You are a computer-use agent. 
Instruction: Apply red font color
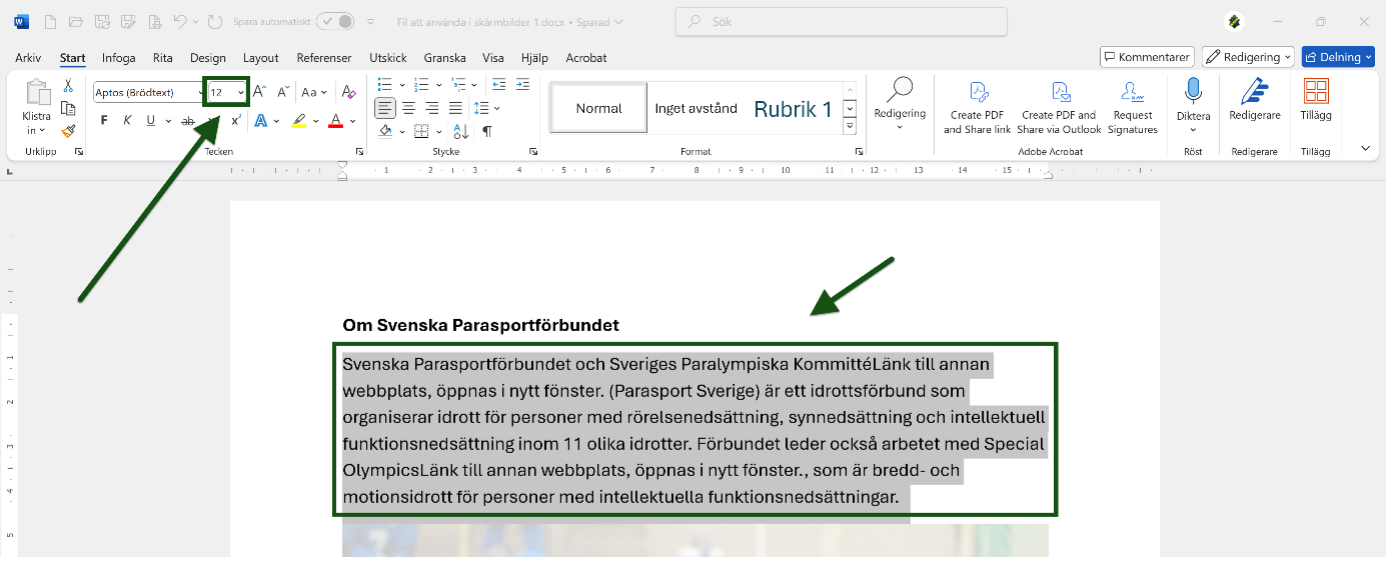(336, 121)
